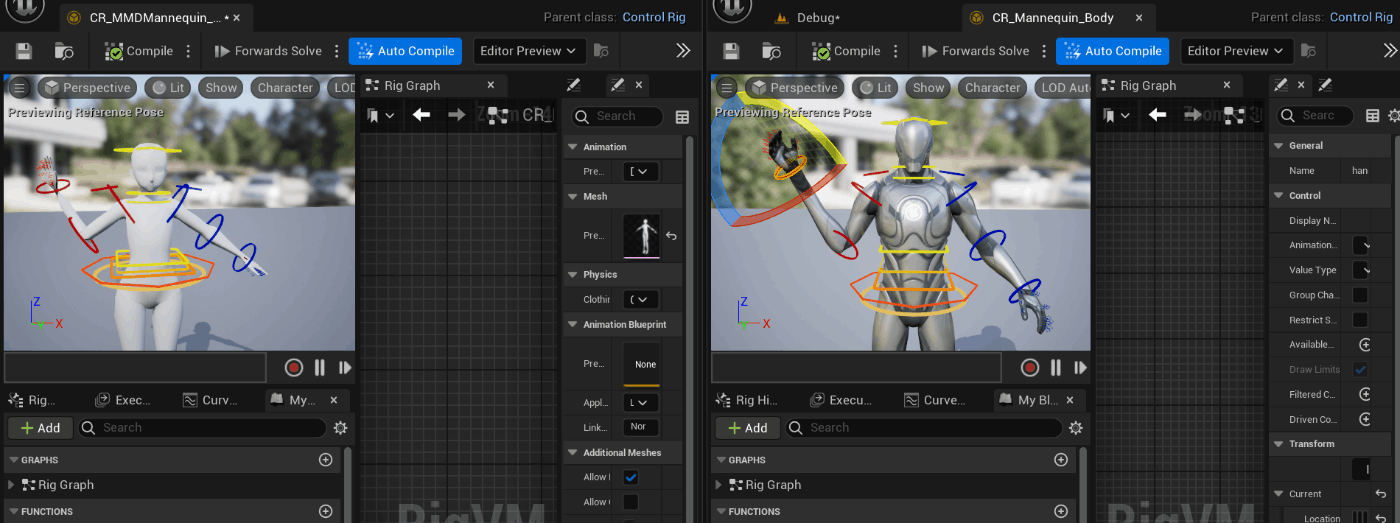Open right viewport hamburger options menu
The height and width of the screenshot is (523, 1400).
[x=726, y=88]
